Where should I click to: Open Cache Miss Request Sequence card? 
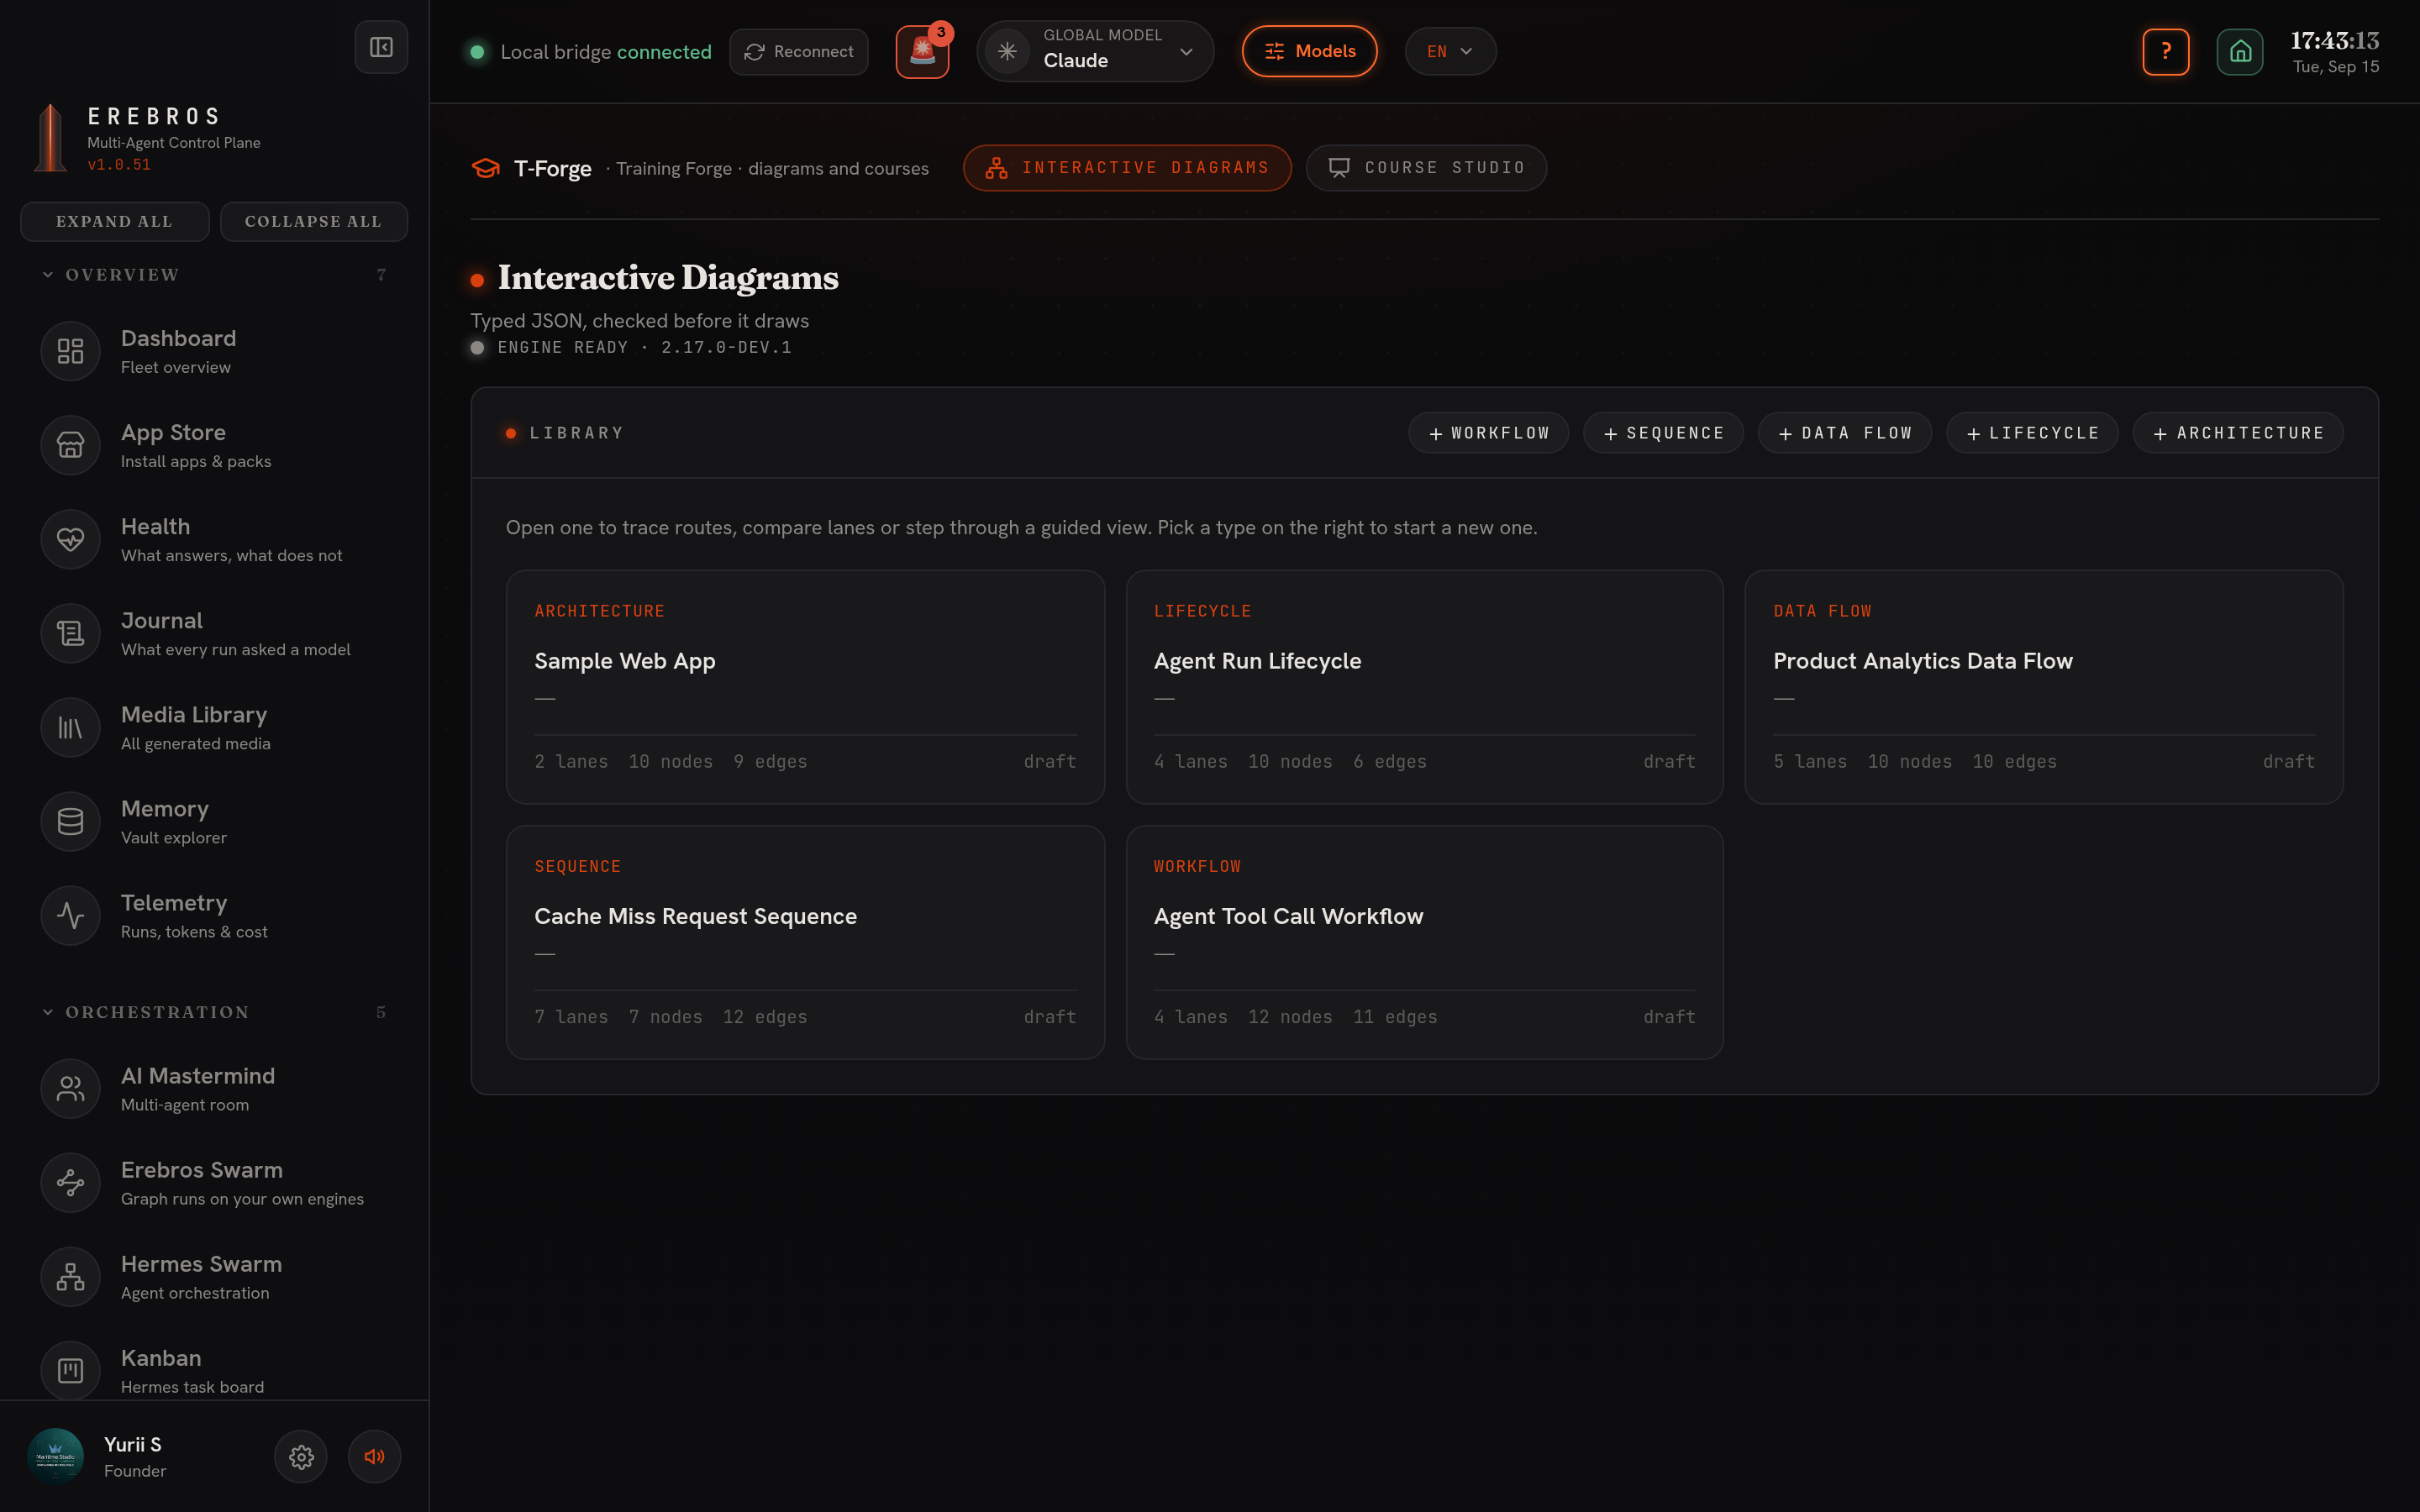click(805, 942)
